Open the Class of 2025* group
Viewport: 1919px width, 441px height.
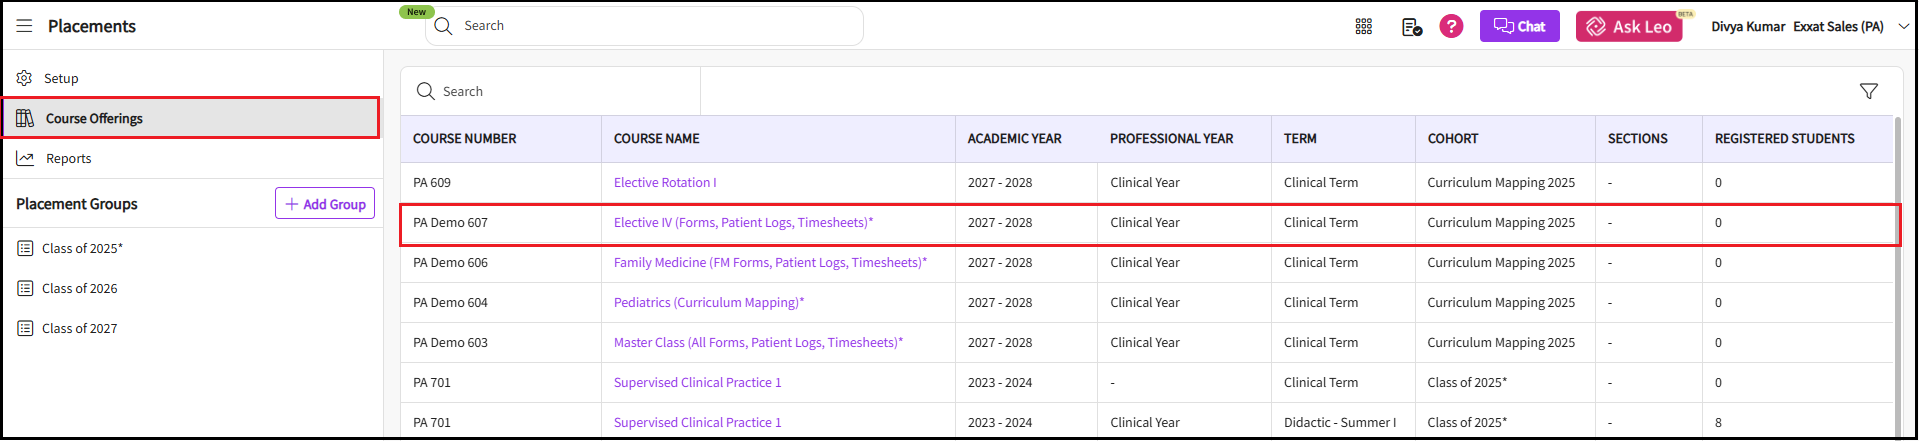[82, 248]
